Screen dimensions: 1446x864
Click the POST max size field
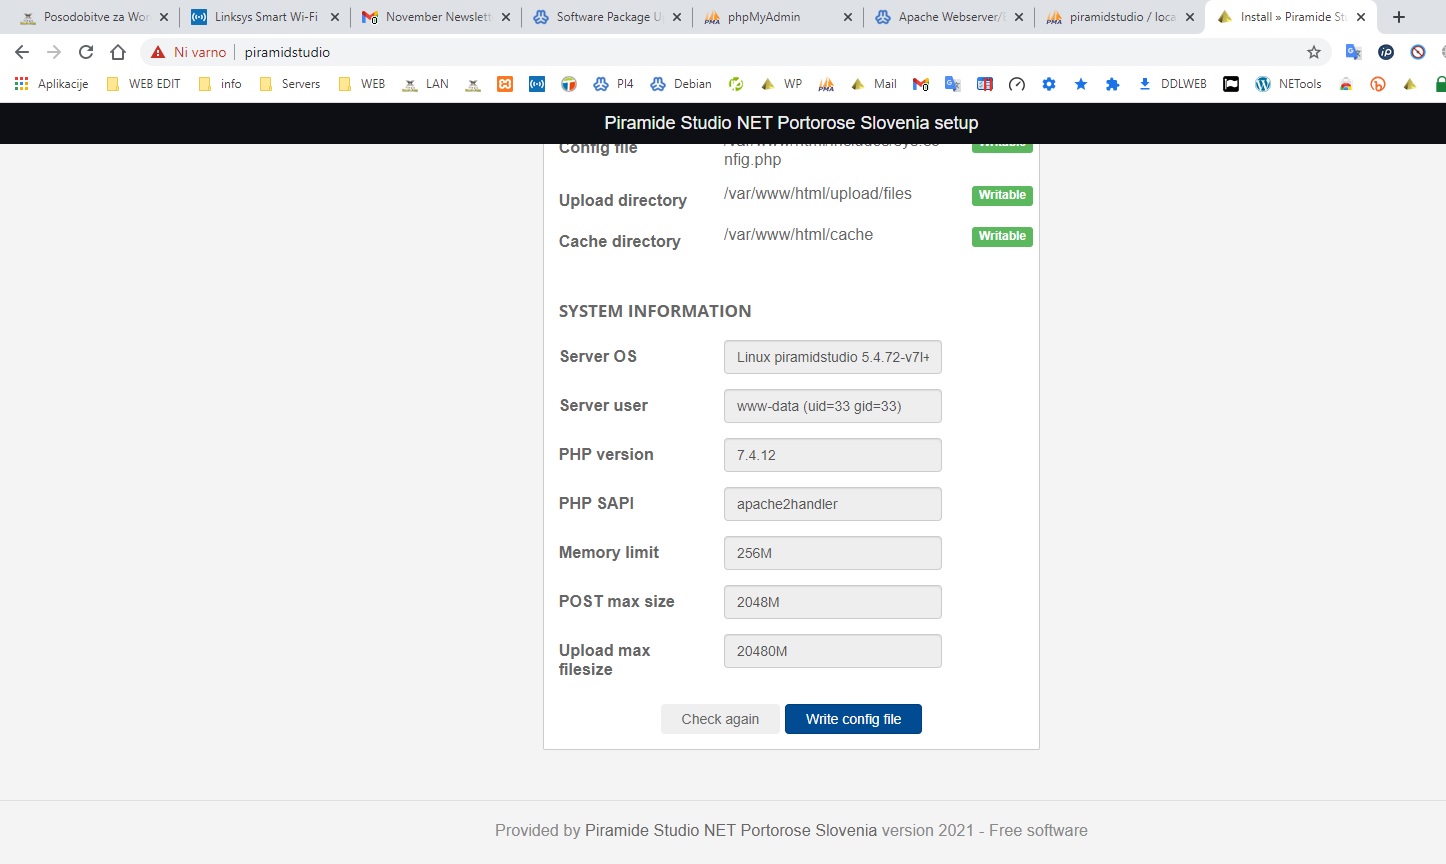click(832, 602)
